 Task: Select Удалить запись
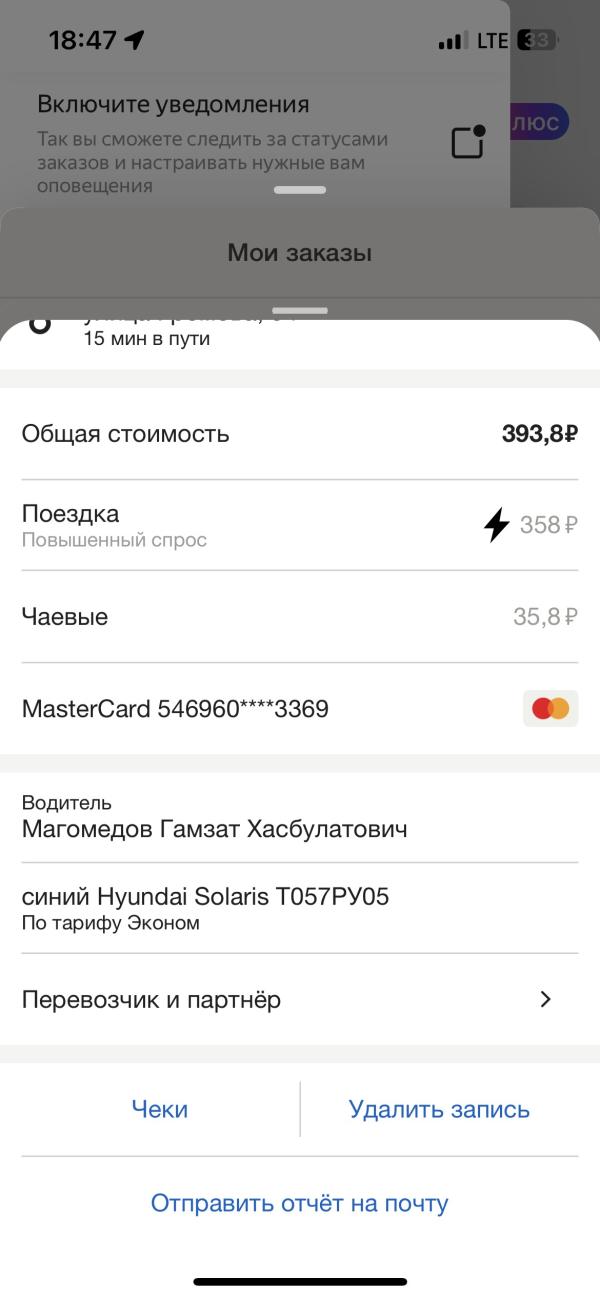tap(439, 1109)
